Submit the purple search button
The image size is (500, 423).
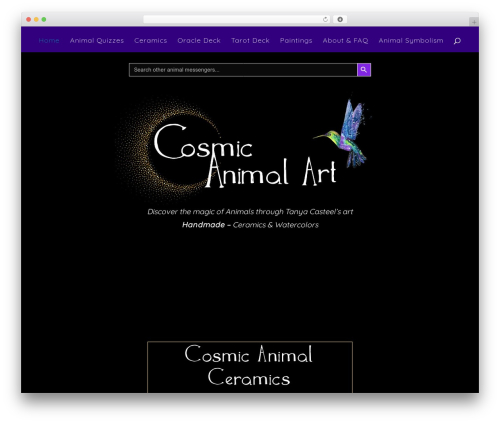364,70
